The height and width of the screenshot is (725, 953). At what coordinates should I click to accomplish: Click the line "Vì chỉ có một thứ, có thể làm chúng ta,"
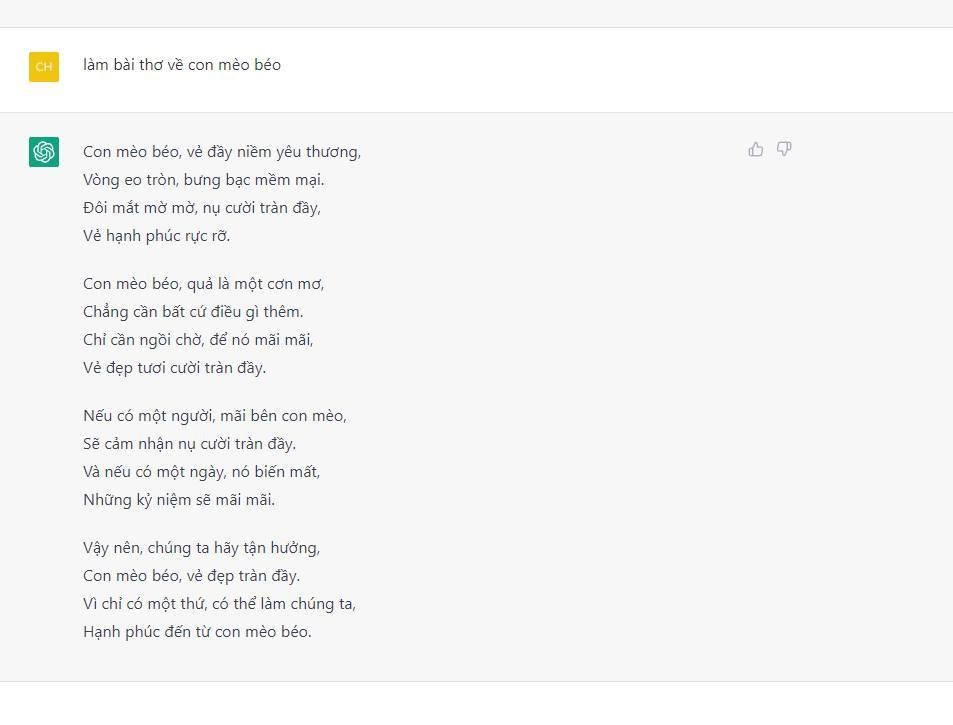[x=220, y=604]
